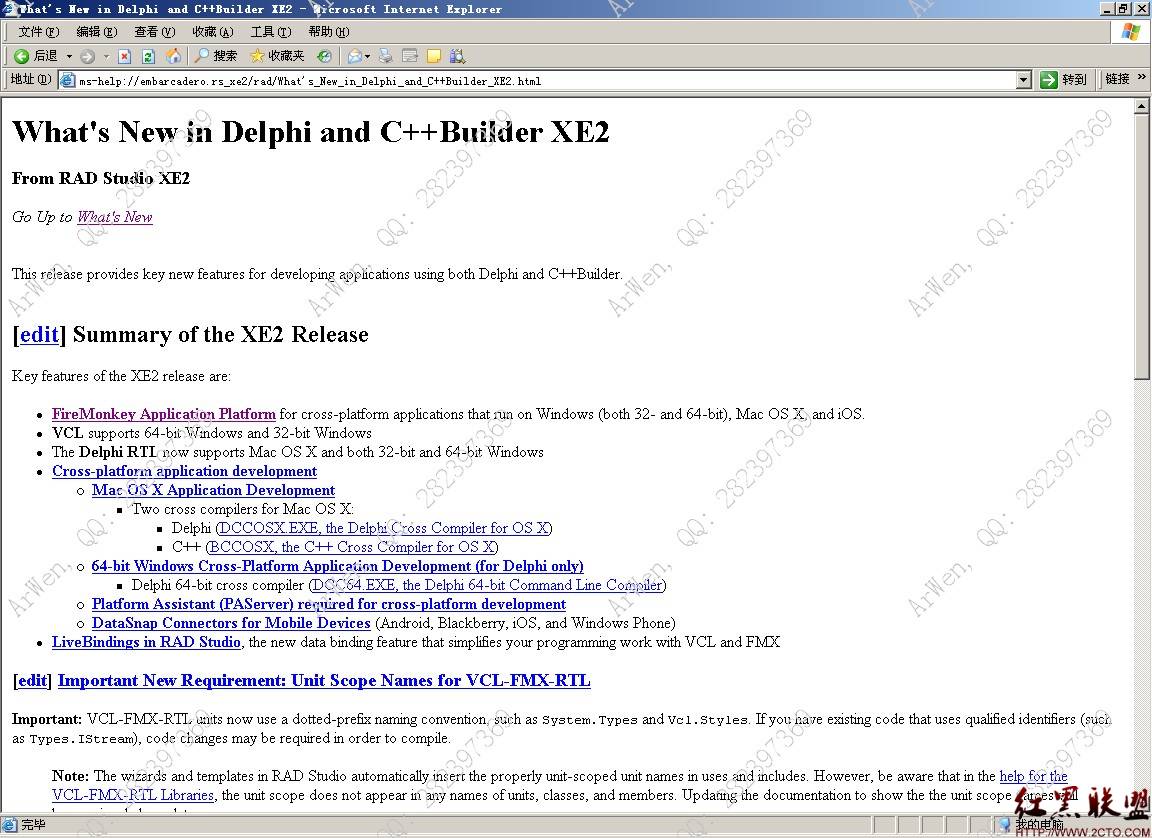Screen dimensions: 1152x838
Task: Open Mac OS X Application Development link
Action: 213,491
